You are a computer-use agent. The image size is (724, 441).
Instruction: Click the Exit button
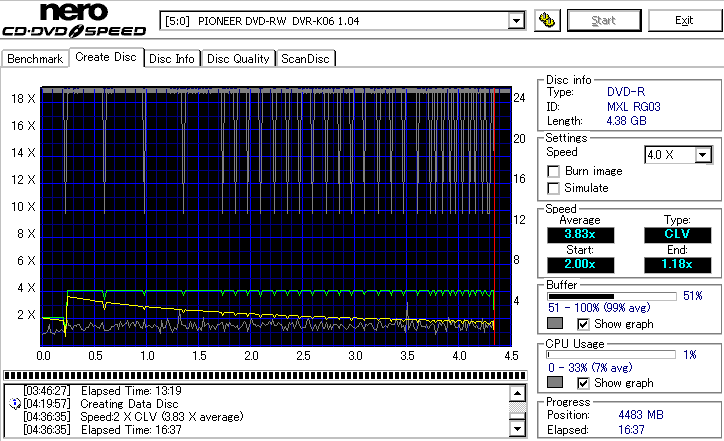684,20
